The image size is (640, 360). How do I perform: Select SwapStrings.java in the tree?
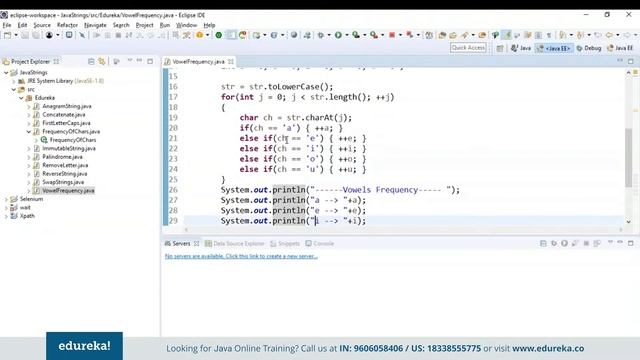(63, 182)
